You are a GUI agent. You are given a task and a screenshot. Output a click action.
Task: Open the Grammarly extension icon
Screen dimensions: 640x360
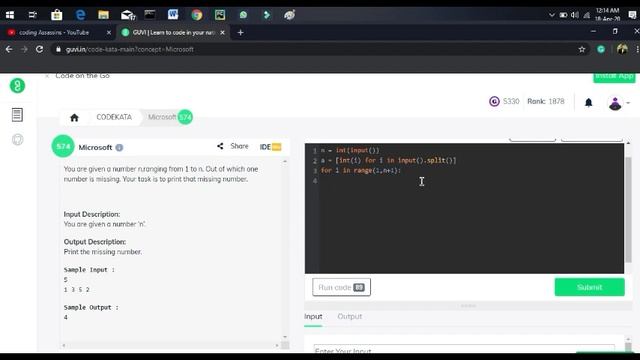click(601, 49)
